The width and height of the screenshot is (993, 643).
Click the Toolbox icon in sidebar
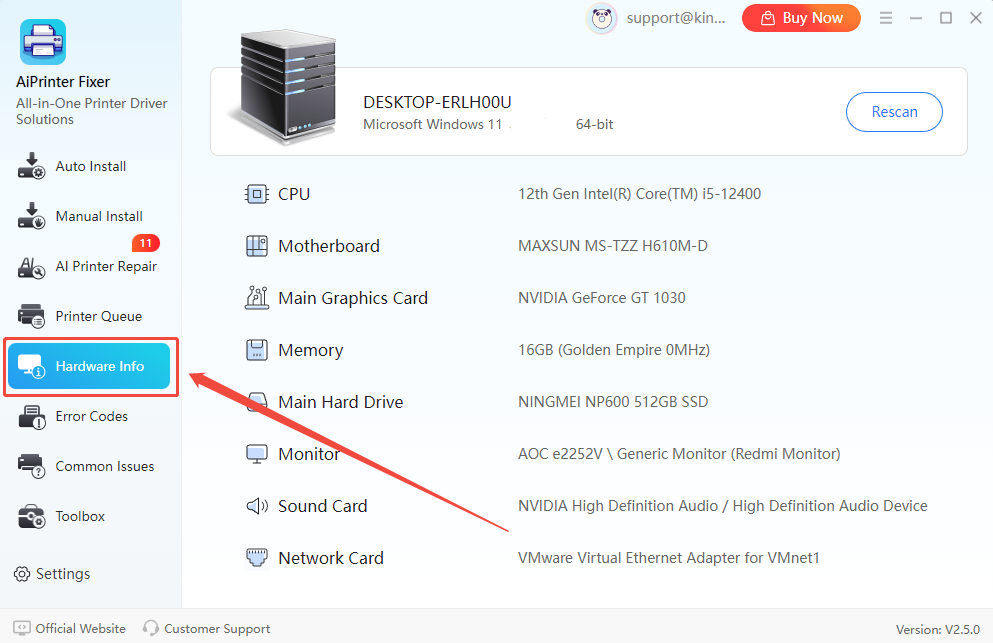click(32, 517)
